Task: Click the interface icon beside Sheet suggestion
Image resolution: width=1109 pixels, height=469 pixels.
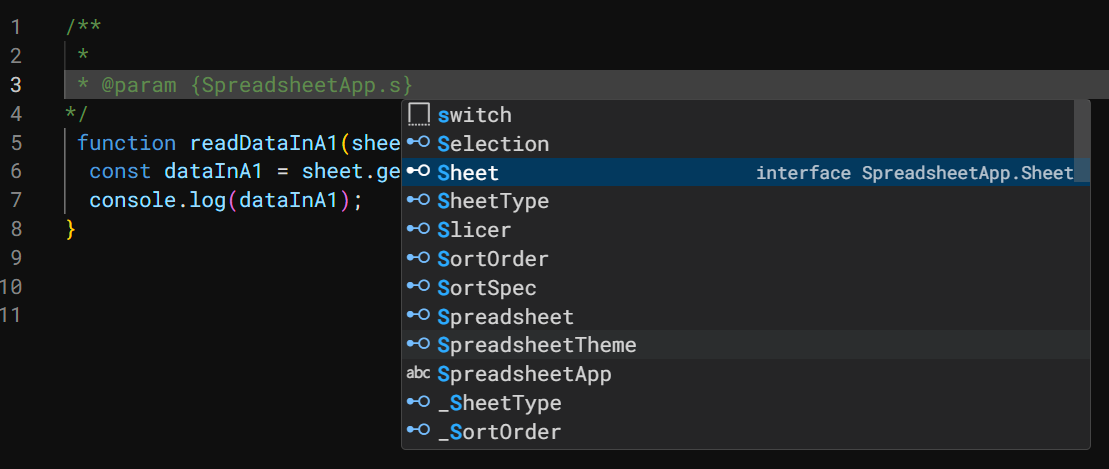Action: (419, 173)
